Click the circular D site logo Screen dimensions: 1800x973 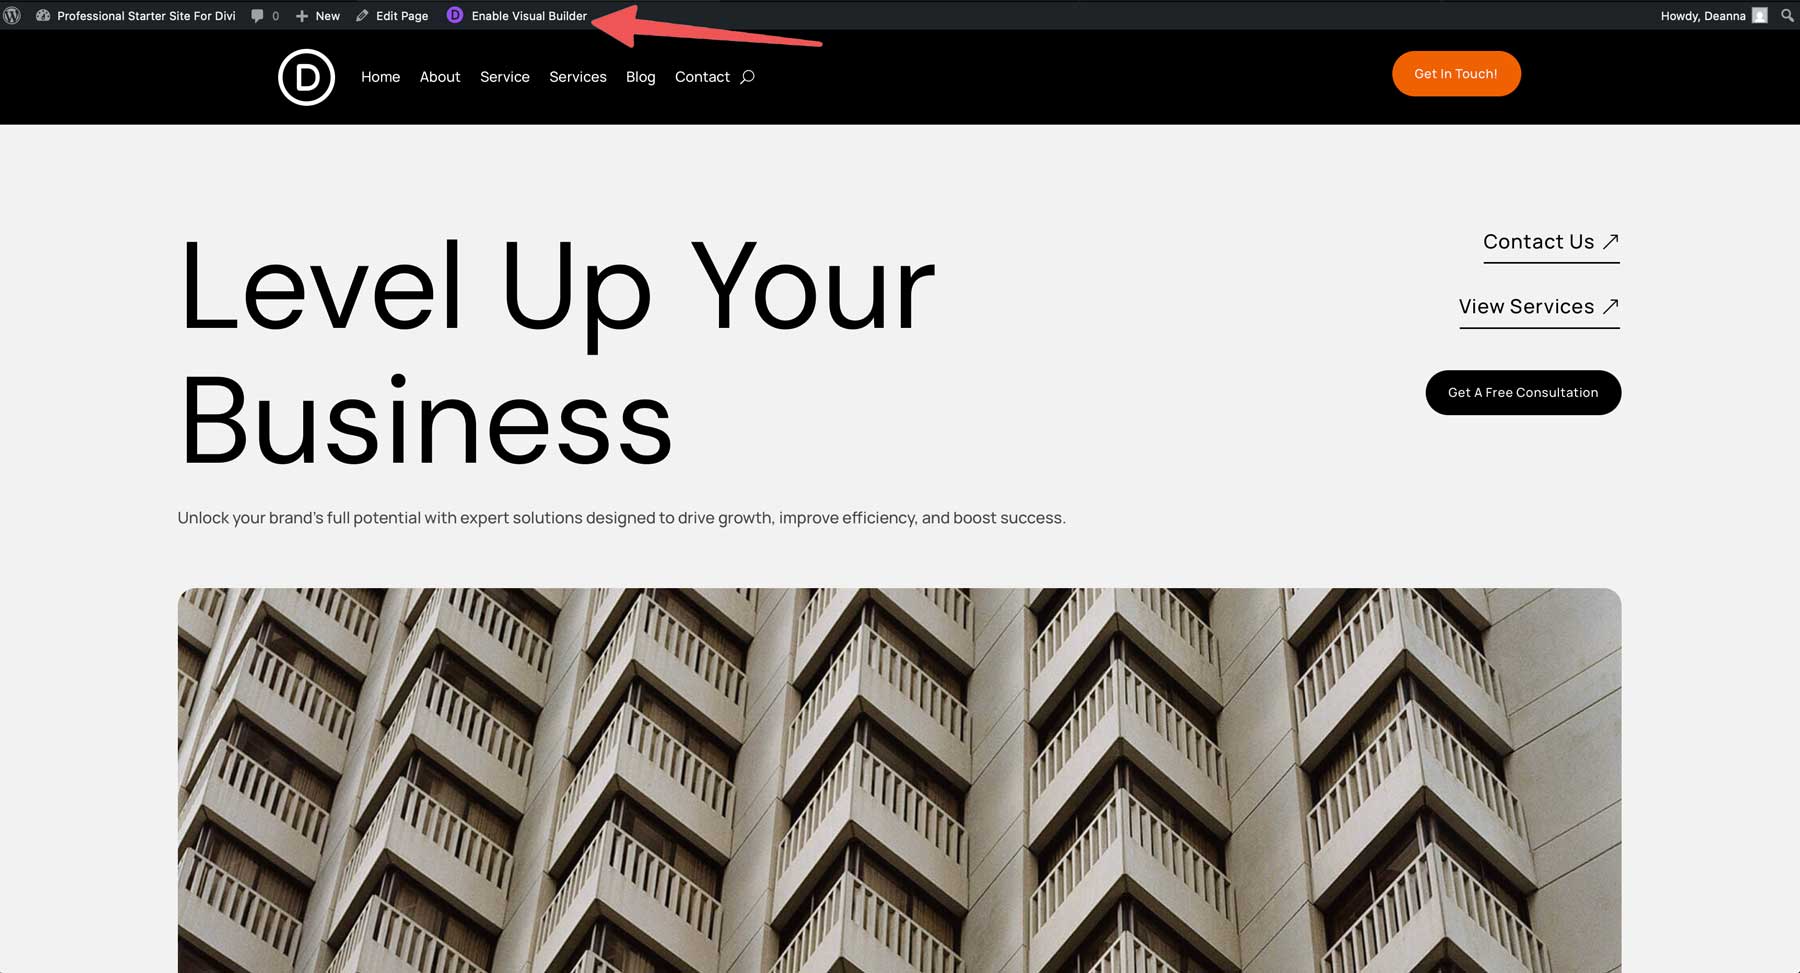tap(306, 77)
